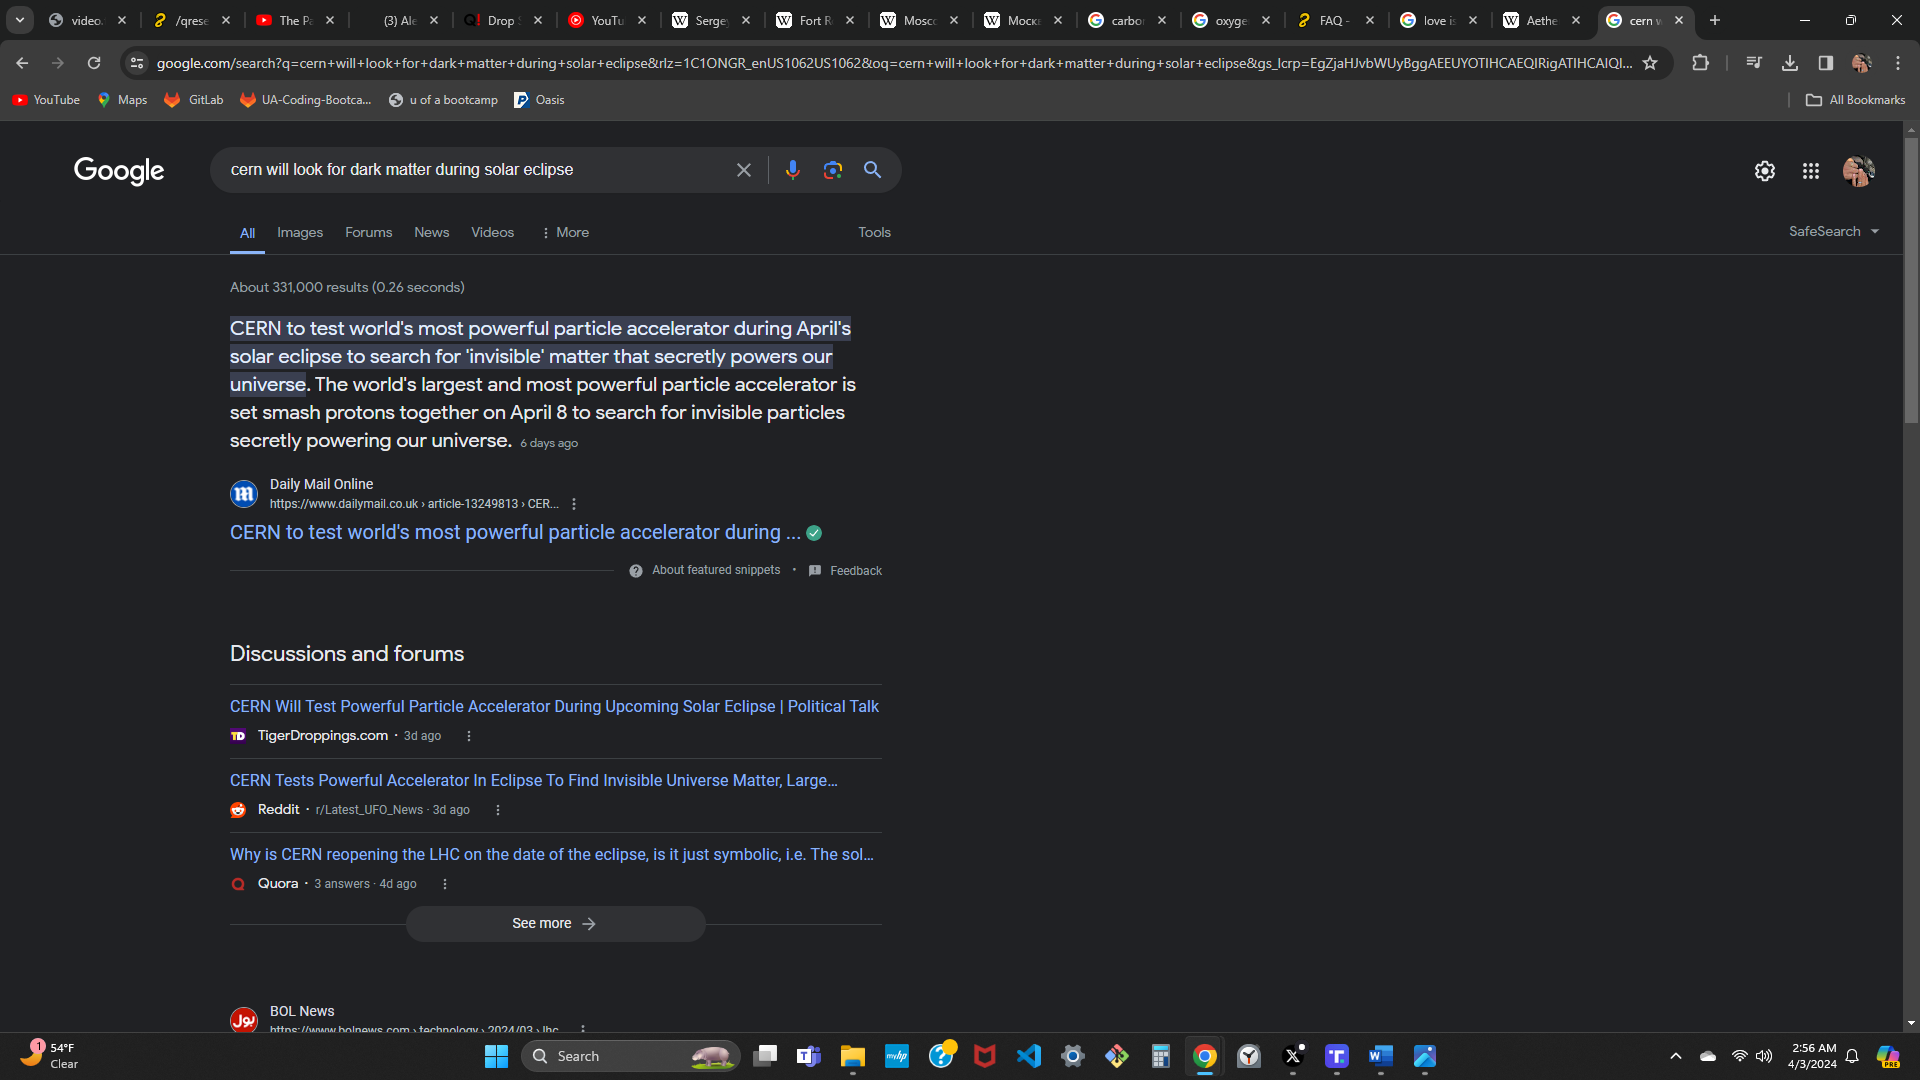
Task: Open Microsoft Teams from taskbar
Action: pos(809,1056)
